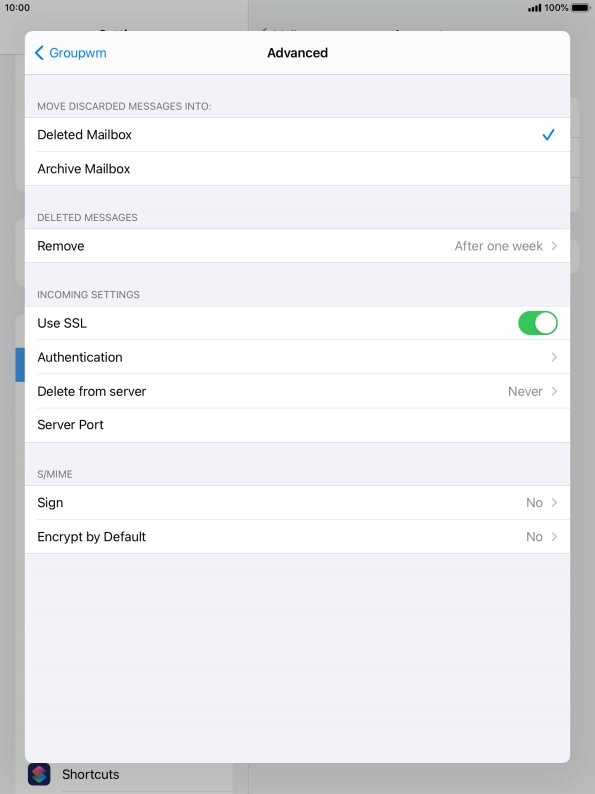Tap the clock time in status bar

(x=17, y=8)
